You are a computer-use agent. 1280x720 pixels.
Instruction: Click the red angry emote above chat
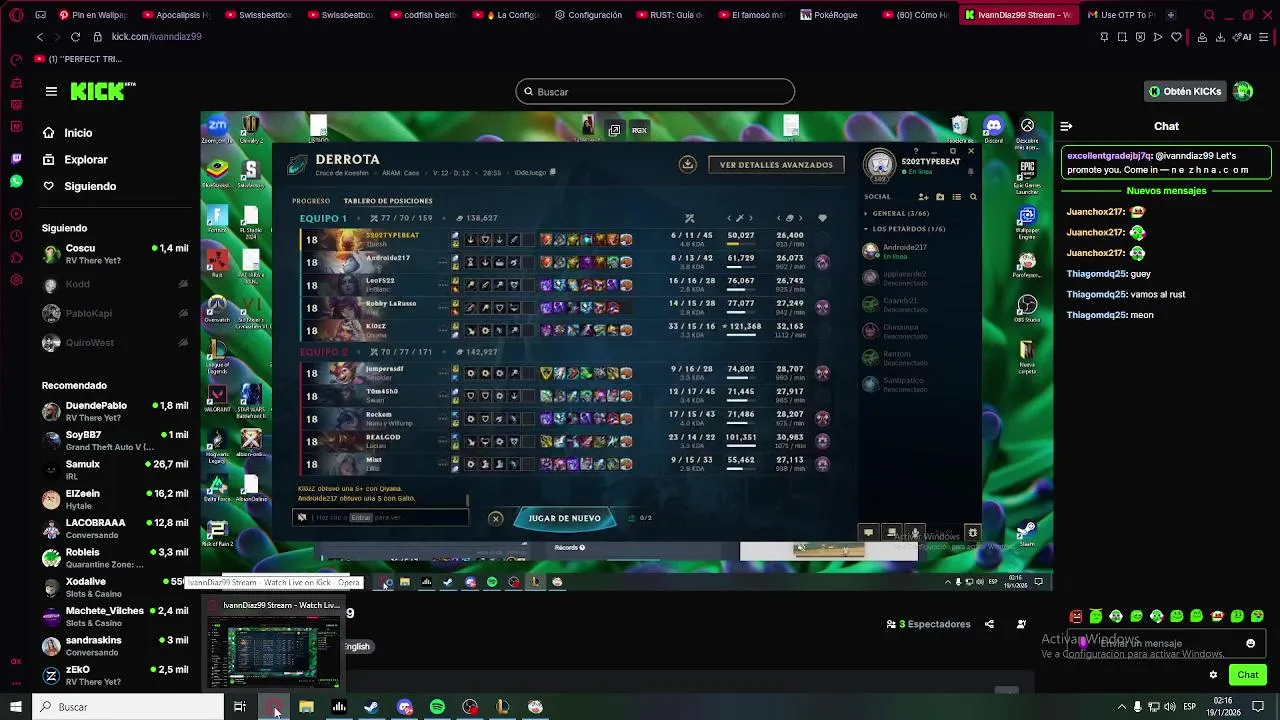1076,616
